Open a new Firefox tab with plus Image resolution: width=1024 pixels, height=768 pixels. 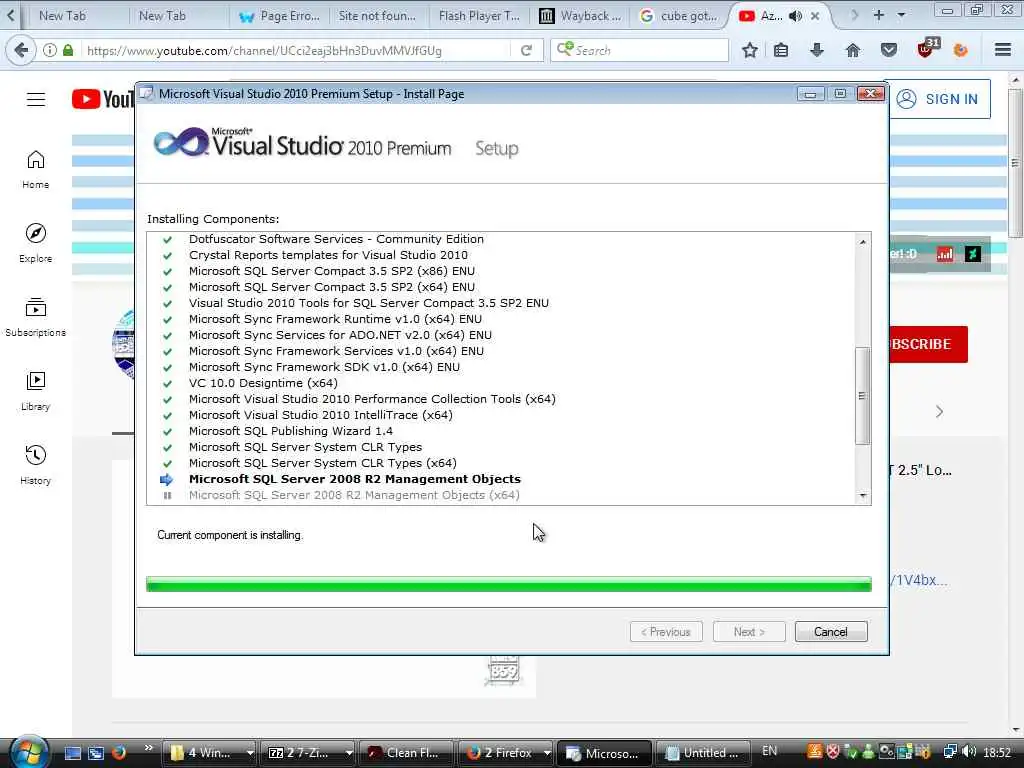[x=878, y=14]
